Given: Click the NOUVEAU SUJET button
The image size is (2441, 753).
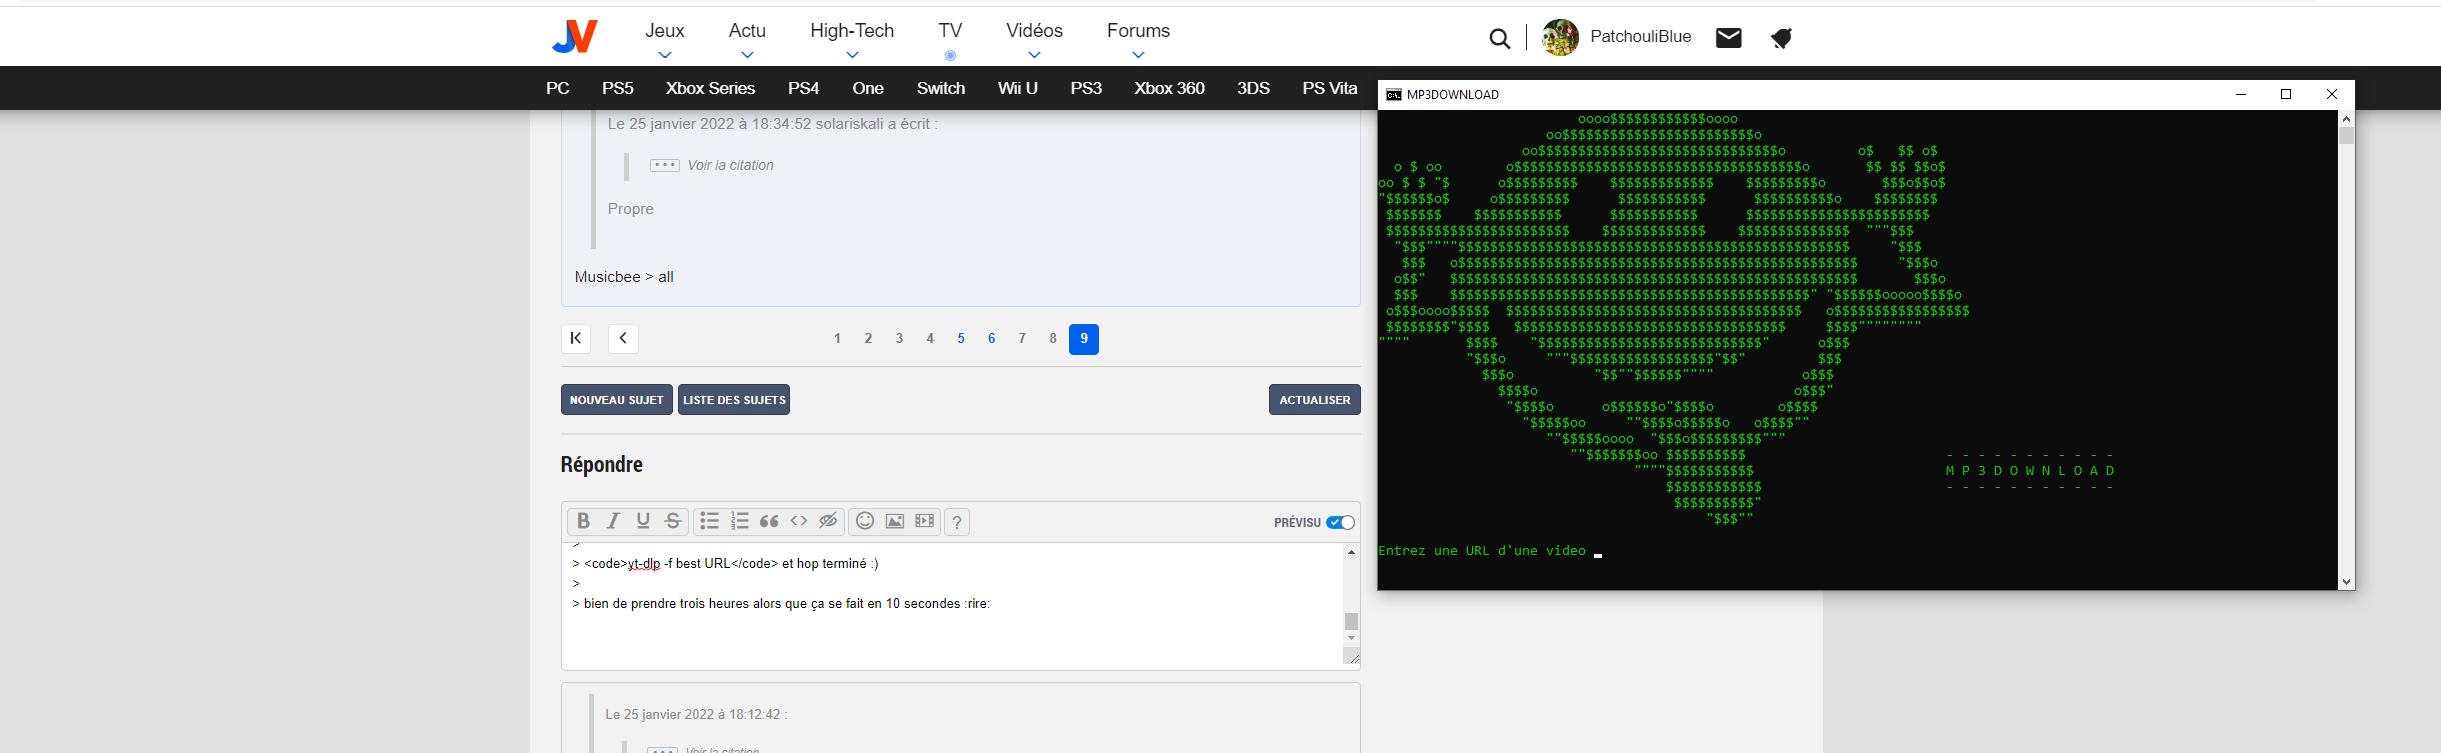Looking at the screenshot, I should tap(617, 400).
